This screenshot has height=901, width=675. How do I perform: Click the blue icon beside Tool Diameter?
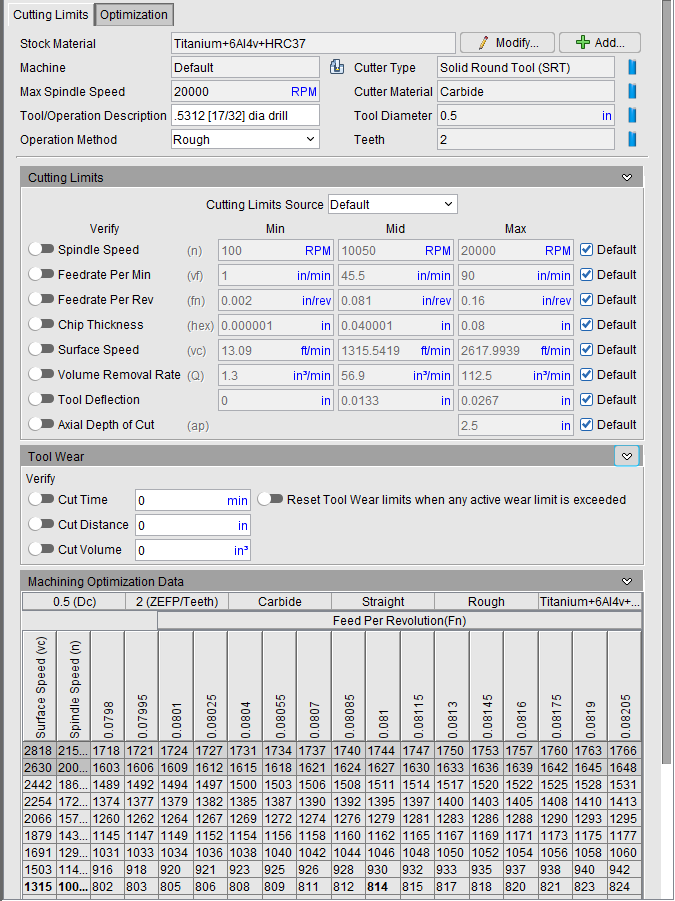632,115
